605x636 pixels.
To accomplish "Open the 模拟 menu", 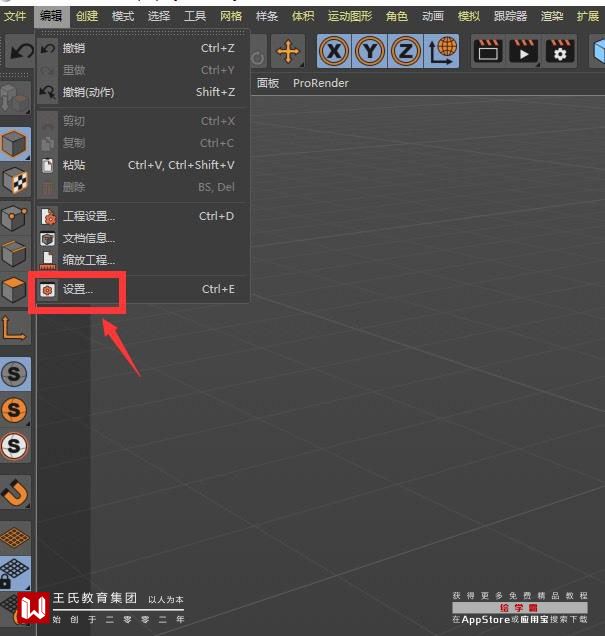I will (x=469, y=16).
